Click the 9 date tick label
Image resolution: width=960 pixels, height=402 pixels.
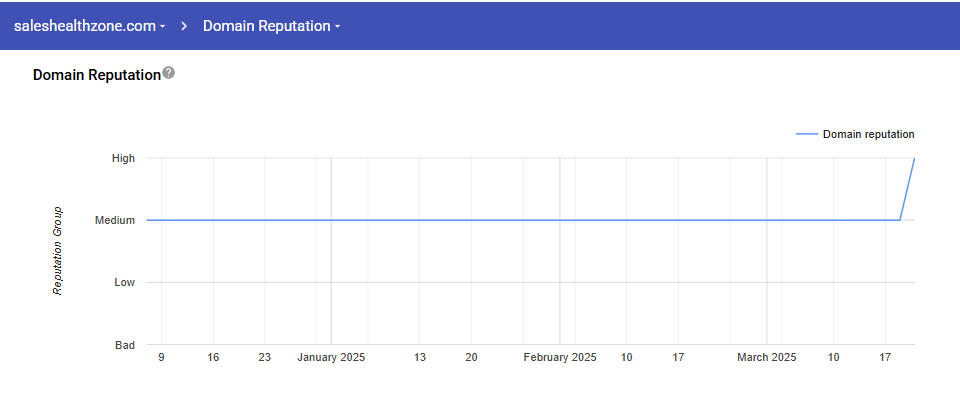pyautogui.click(x=161, y=357)
